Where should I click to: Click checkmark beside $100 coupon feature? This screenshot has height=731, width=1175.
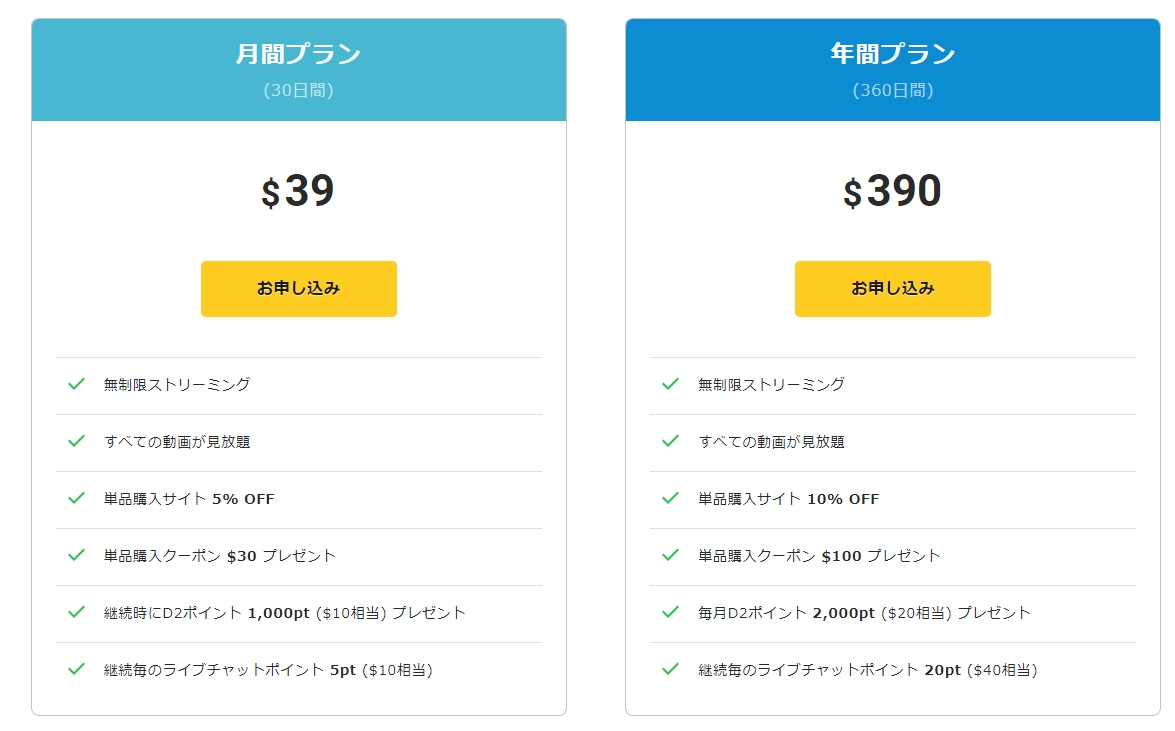(x=671, y=555)
